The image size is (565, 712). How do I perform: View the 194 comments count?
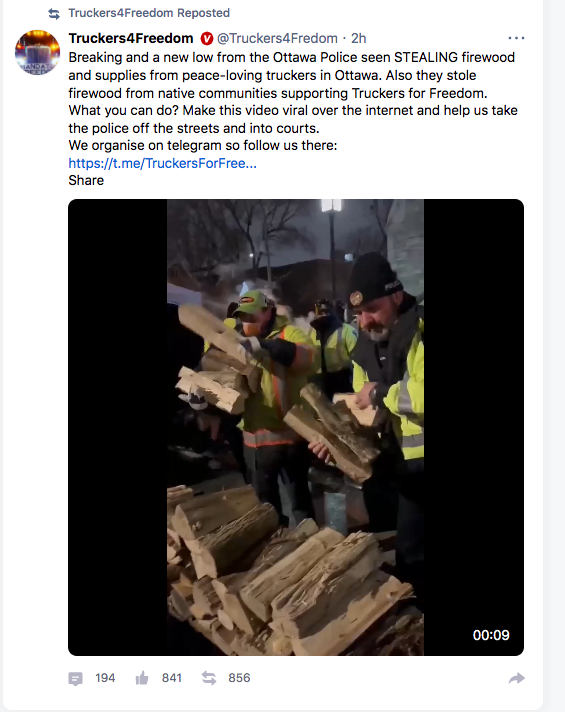[x=105, y=678]
